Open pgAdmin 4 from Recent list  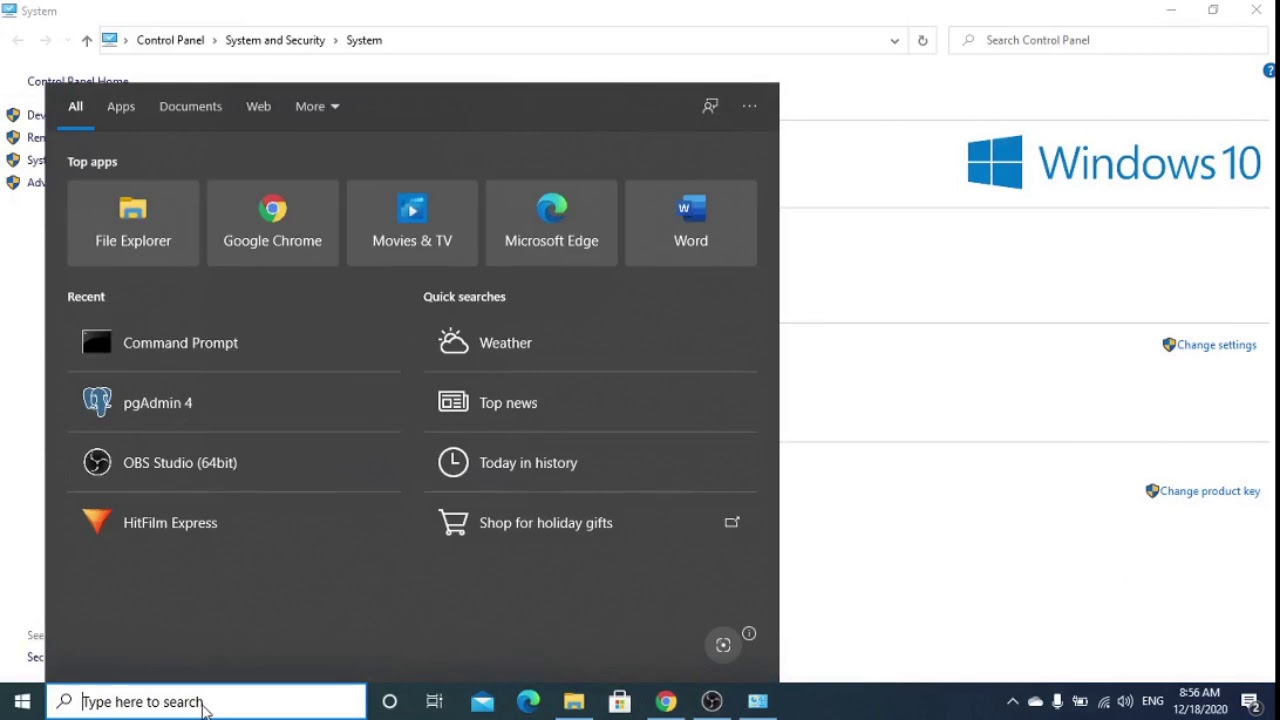click(x=234, y=403)
